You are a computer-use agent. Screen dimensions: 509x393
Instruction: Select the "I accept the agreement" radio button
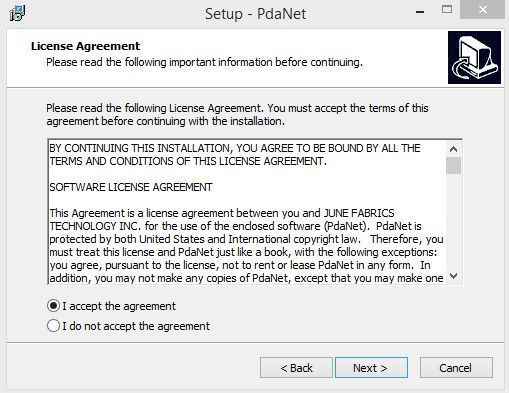pos(53,306)
